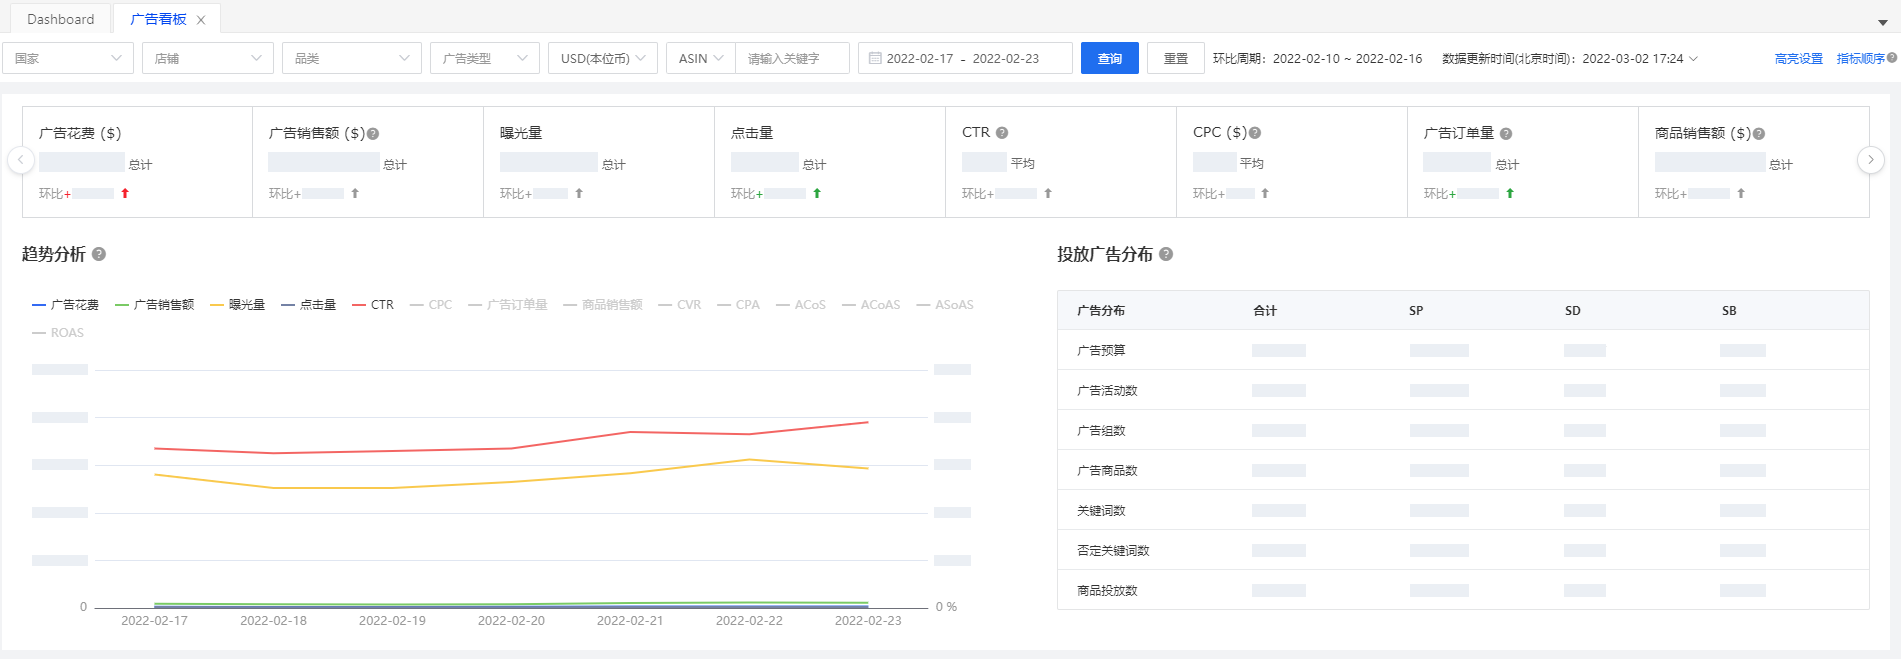
Task: Switch to the Dashboard tab
Action: click(60, 19)
